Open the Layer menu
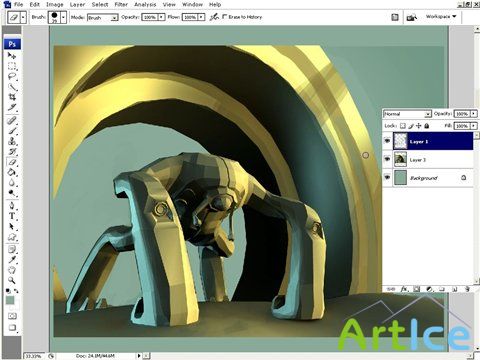The width and height of the screenshot is (480, 360). click(x=77, y=5)
